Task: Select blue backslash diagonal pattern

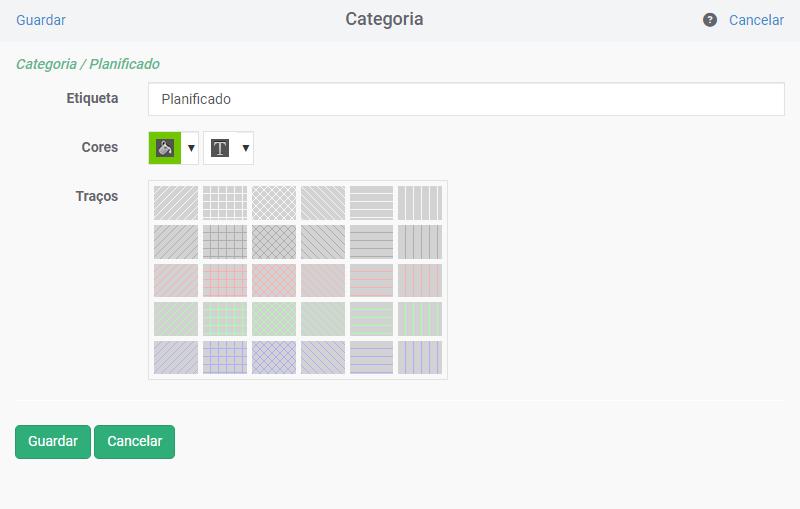Action: (x=323, y=358)
